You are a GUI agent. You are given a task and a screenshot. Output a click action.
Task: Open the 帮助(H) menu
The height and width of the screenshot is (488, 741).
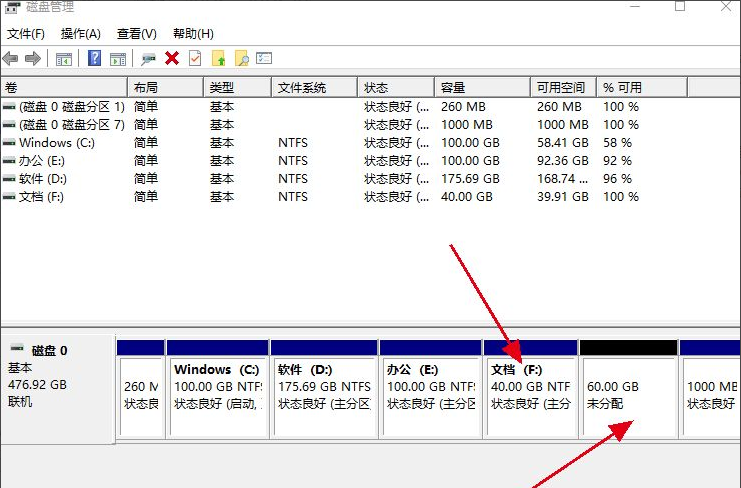pos(192,34)
